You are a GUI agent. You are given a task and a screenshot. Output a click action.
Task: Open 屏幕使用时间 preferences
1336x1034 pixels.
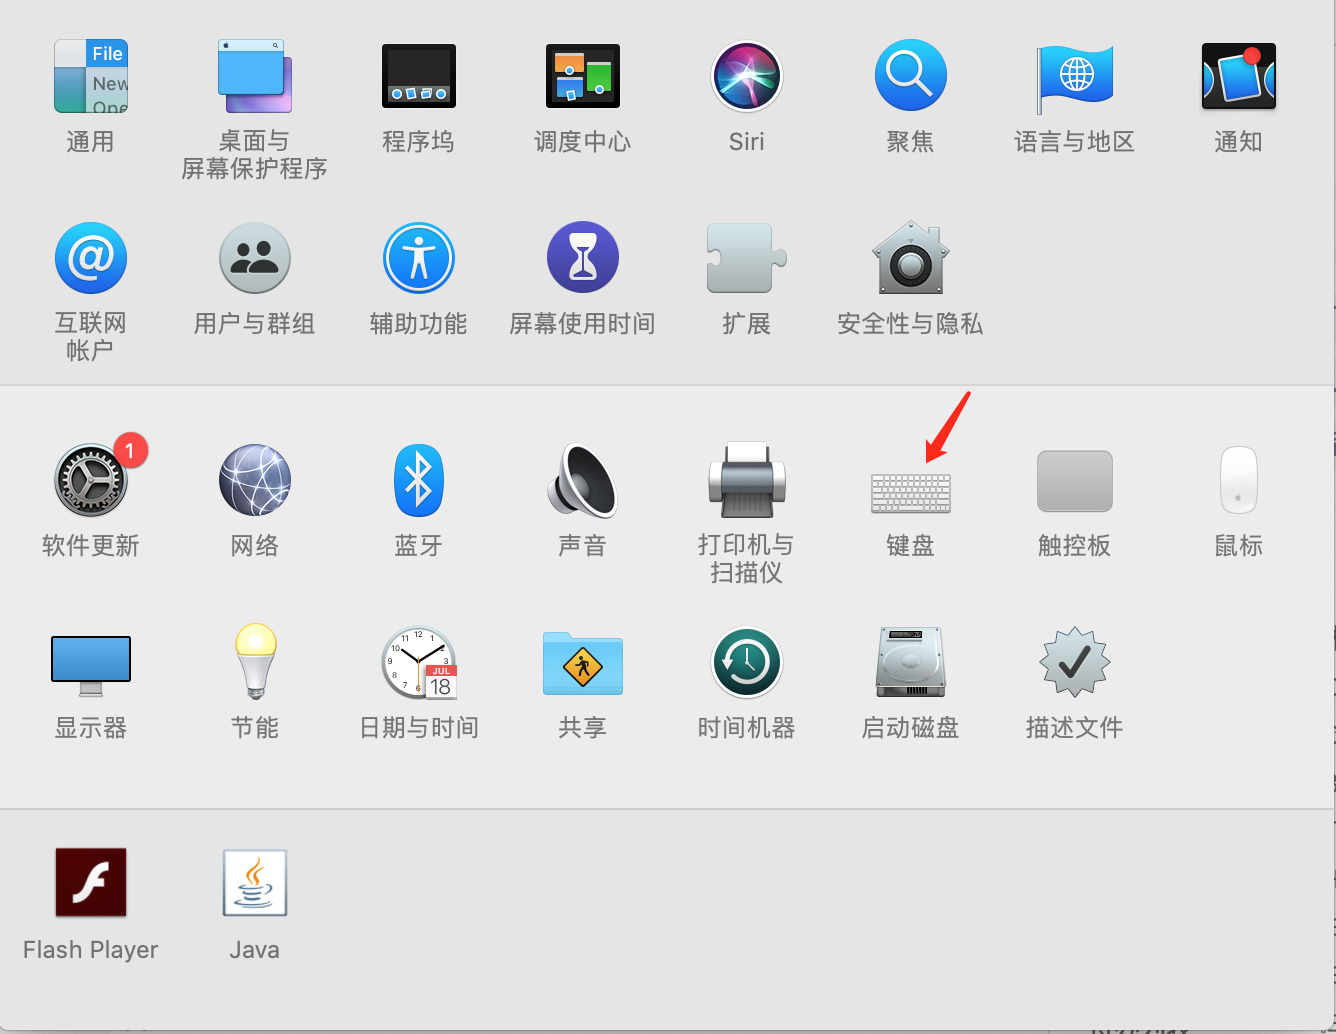click(x=582, y=257)
